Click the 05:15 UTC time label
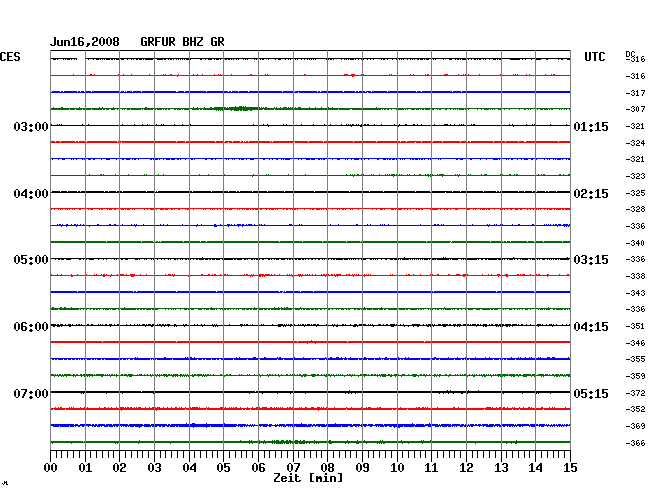This screenshot has height=494, width=650. pyautogui.click(x=591, y=393)
